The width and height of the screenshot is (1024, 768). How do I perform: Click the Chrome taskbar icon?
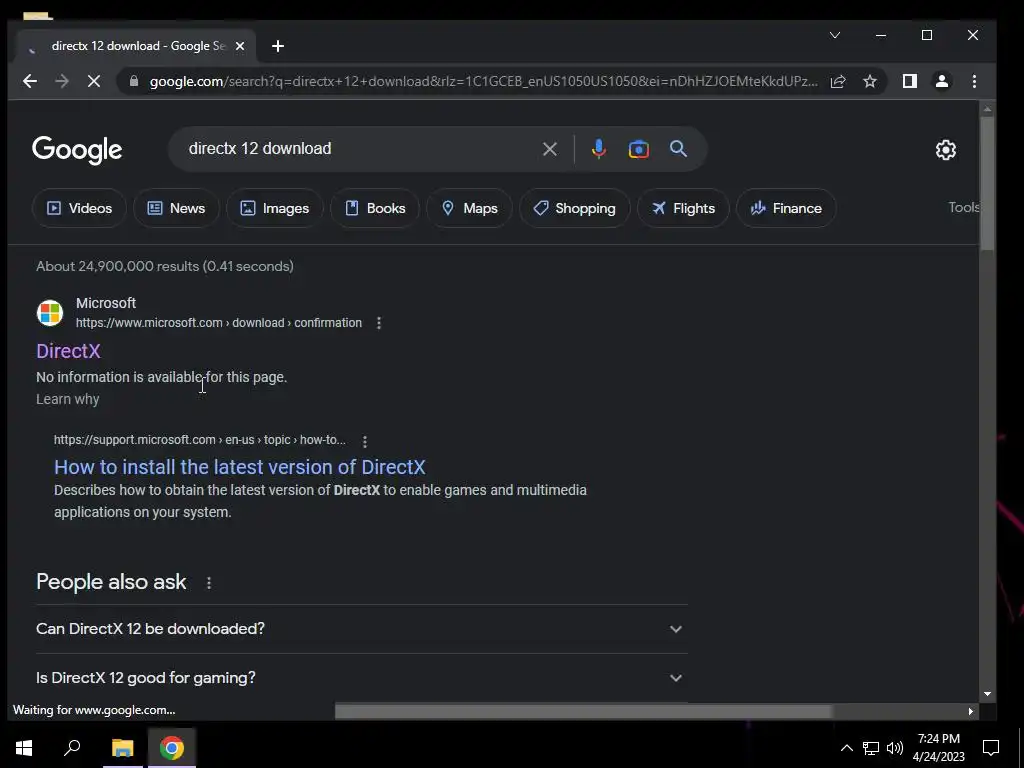pos(172,748)
